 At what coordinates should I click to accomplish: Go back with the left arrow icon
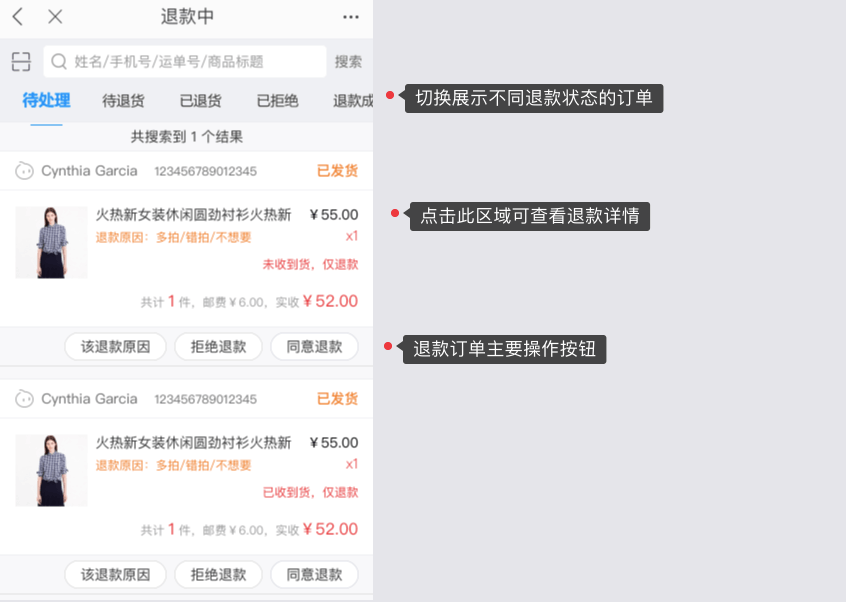(18, 17)
